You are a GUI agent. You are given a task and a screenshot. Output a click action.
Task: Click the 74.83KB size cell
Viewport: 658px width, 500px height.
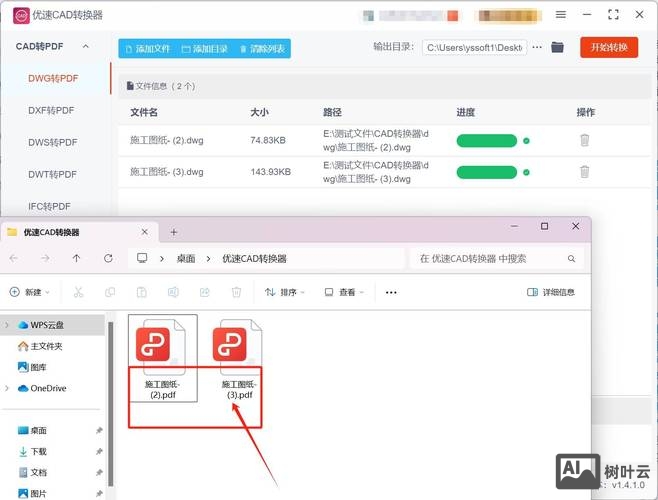coord(268,140)
